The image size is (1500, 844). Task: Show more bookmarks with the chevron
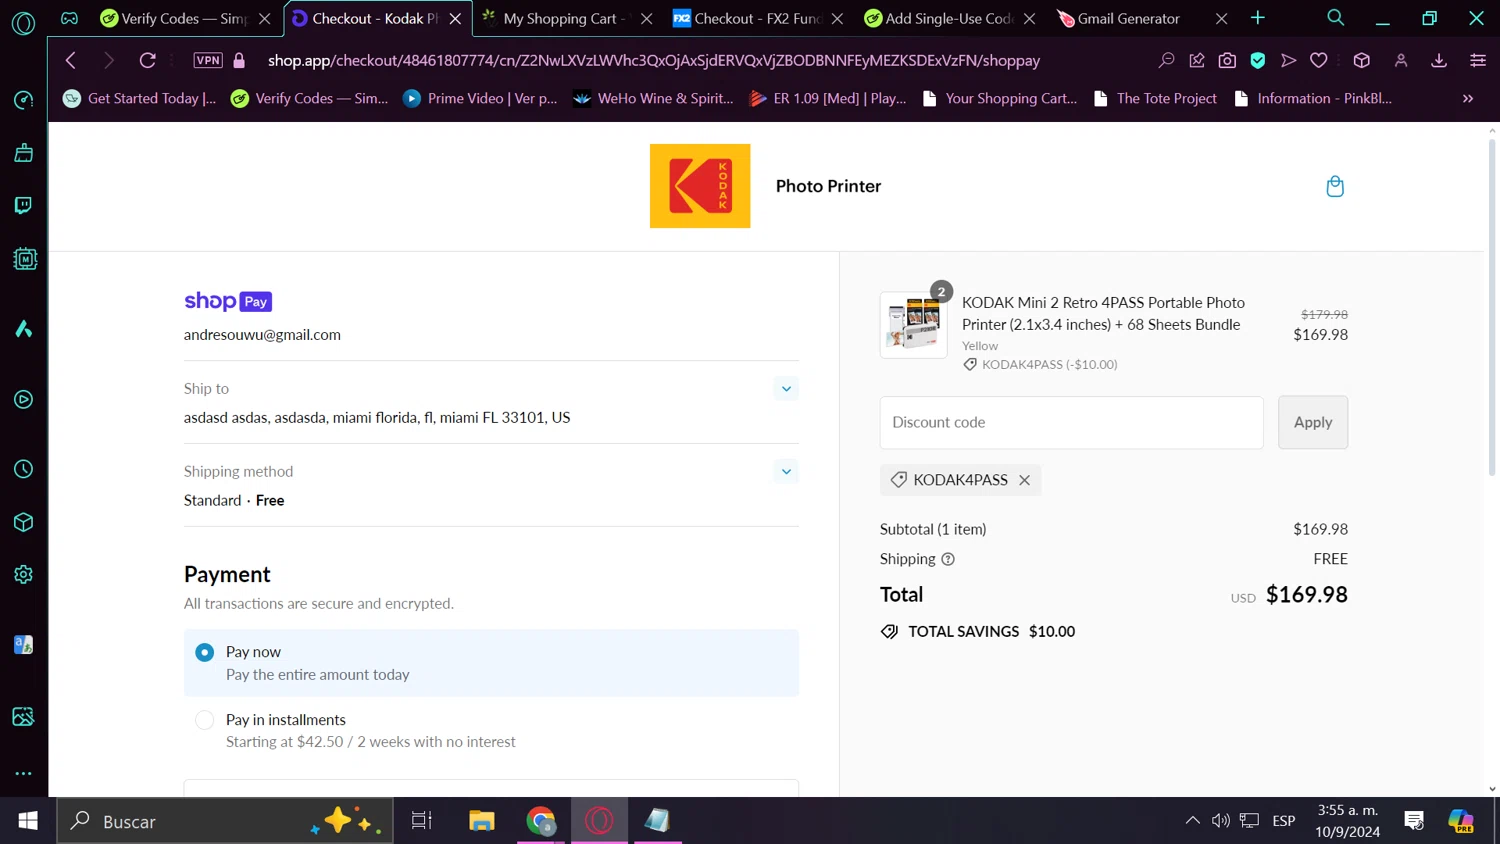click(1467, 98)
